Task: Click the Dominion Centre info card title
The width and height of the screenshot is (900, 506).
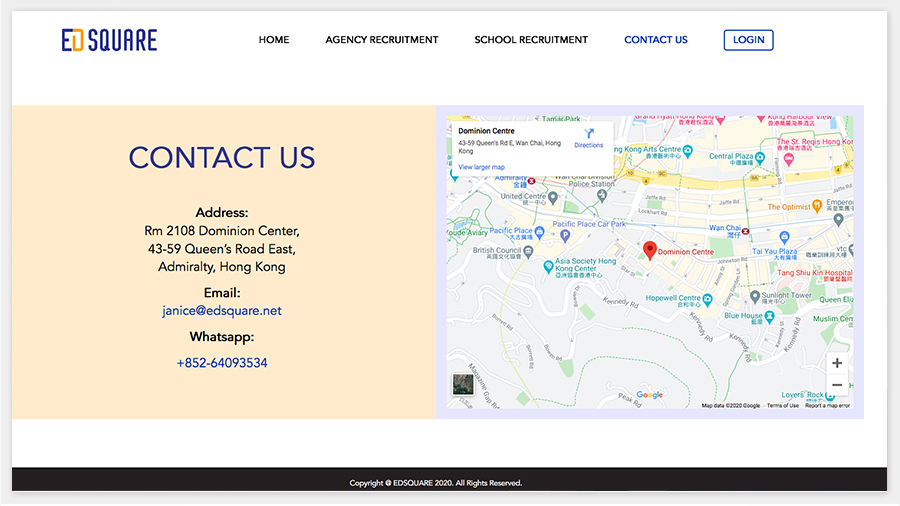Action: pyautogui.click(x=486, y=131)
